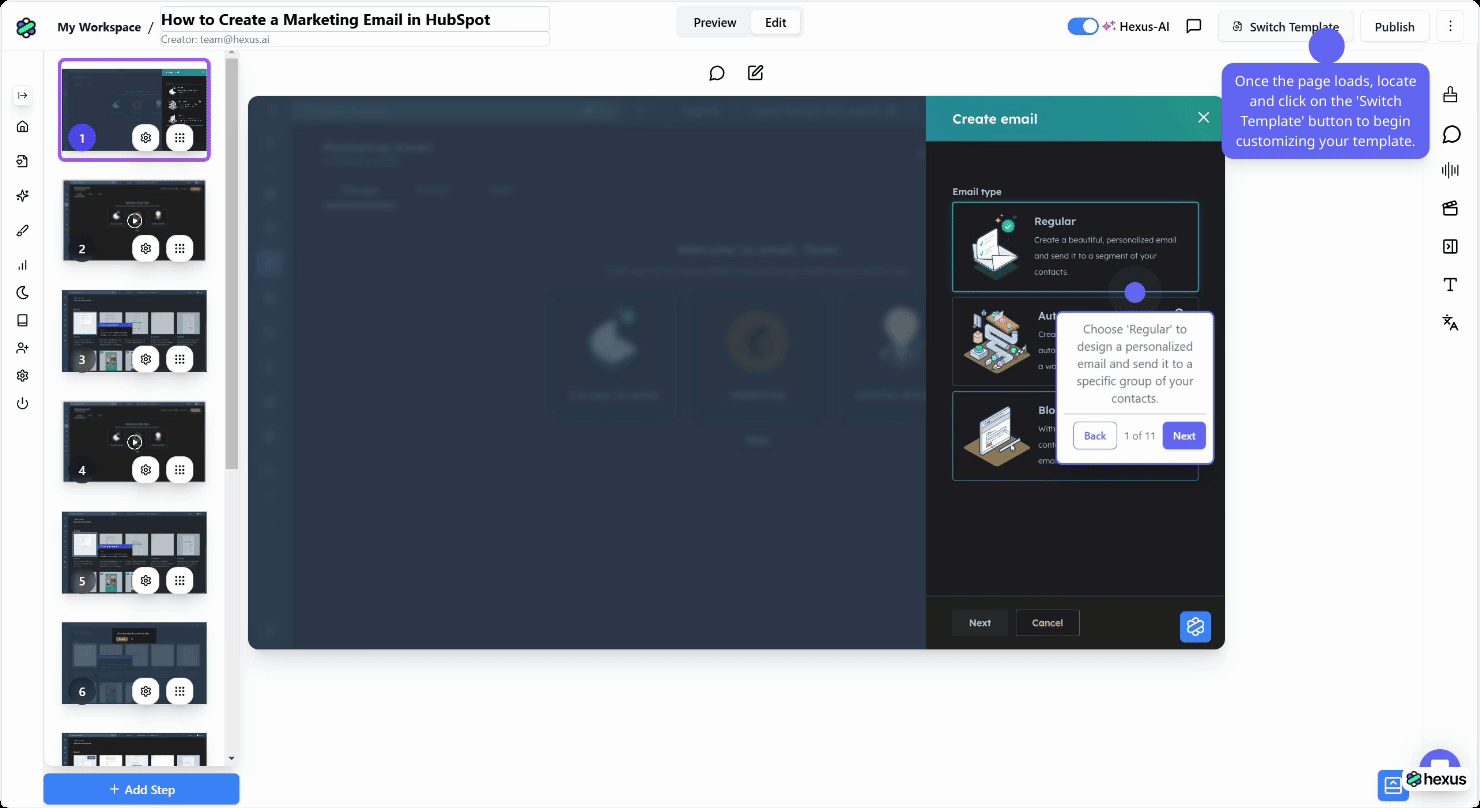Click the Publish button
The image size is (1480, 808).
1394,27
